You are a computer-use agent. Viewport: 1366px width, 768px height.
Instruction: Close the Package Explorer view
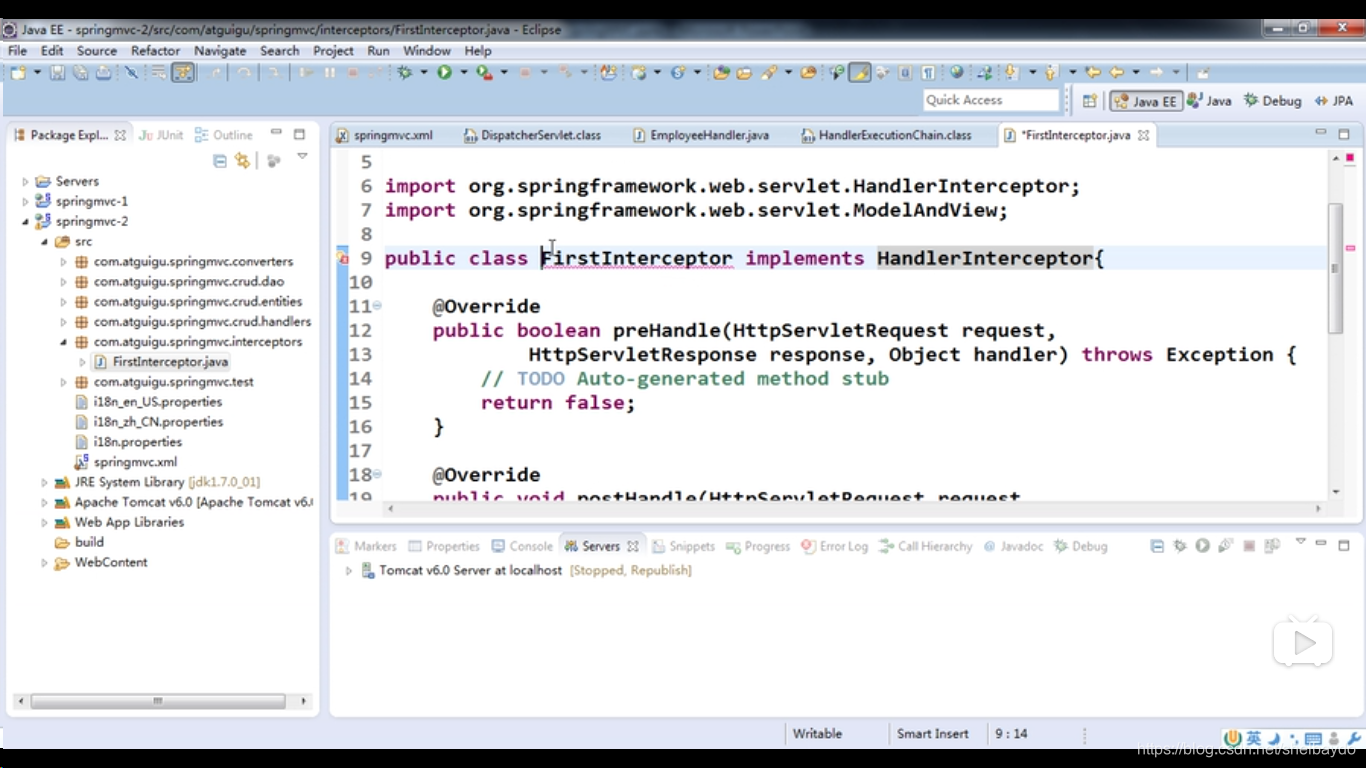[x=120, y=135]
